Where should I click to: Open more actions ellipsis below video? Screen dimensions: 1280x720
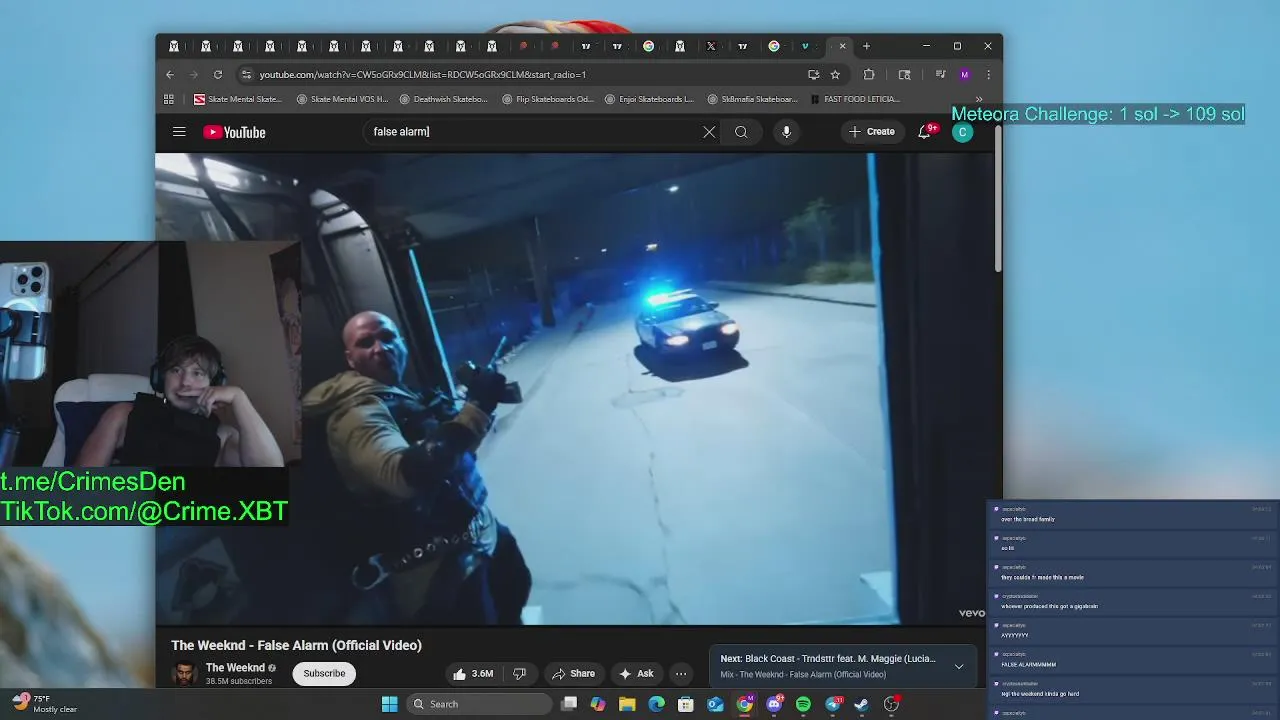click(x=681, y=674)
